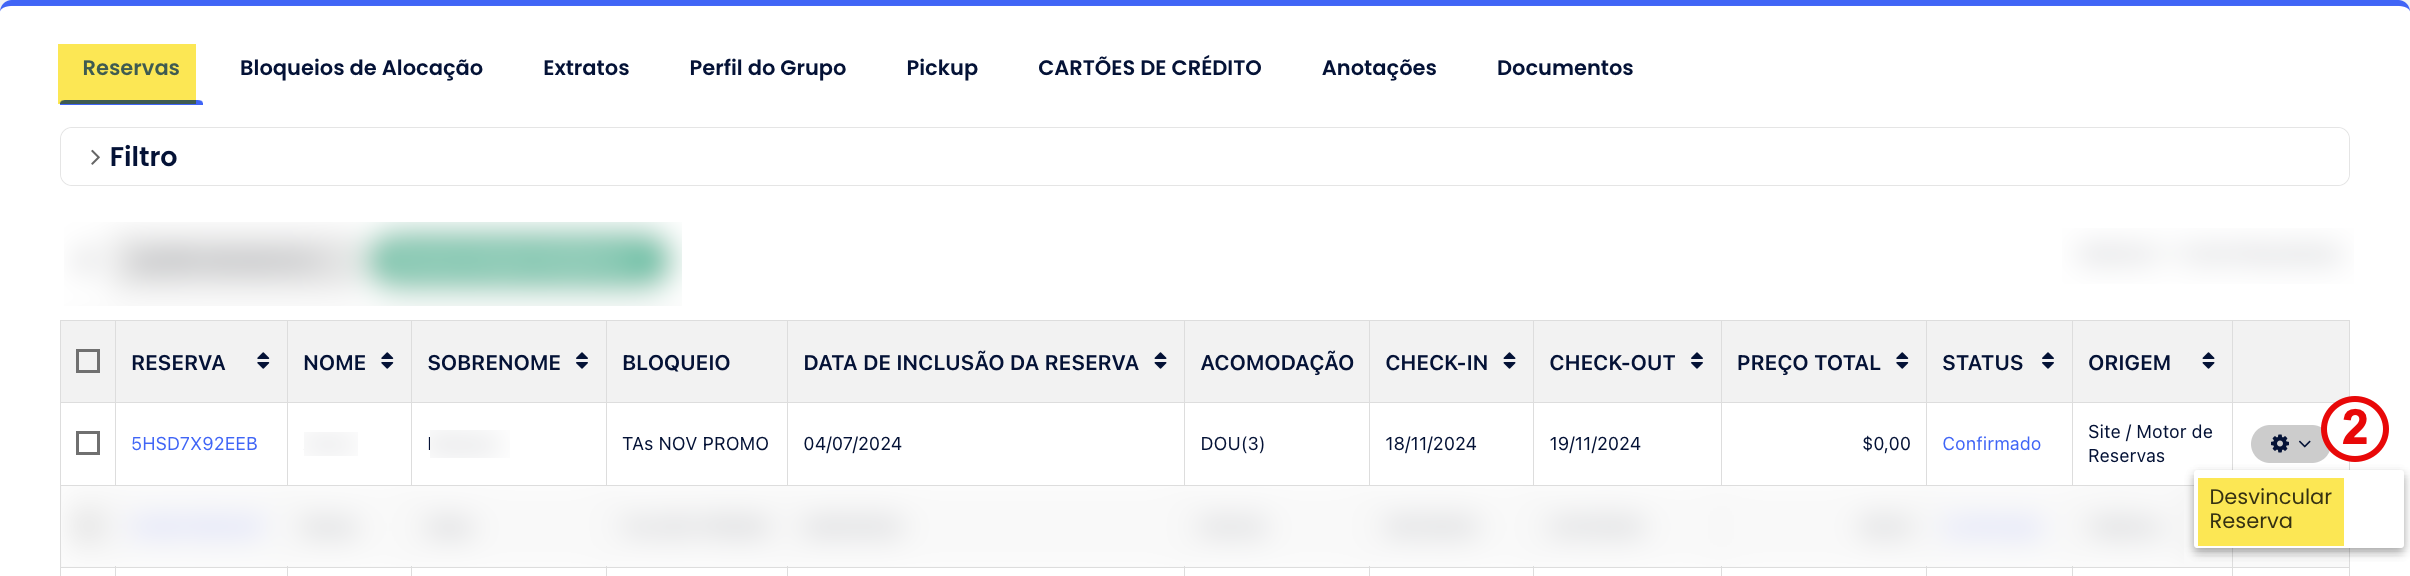
Task: Sort by ORIGEM column arrows
Action: pyautogui.click(x=2208, y=361)
